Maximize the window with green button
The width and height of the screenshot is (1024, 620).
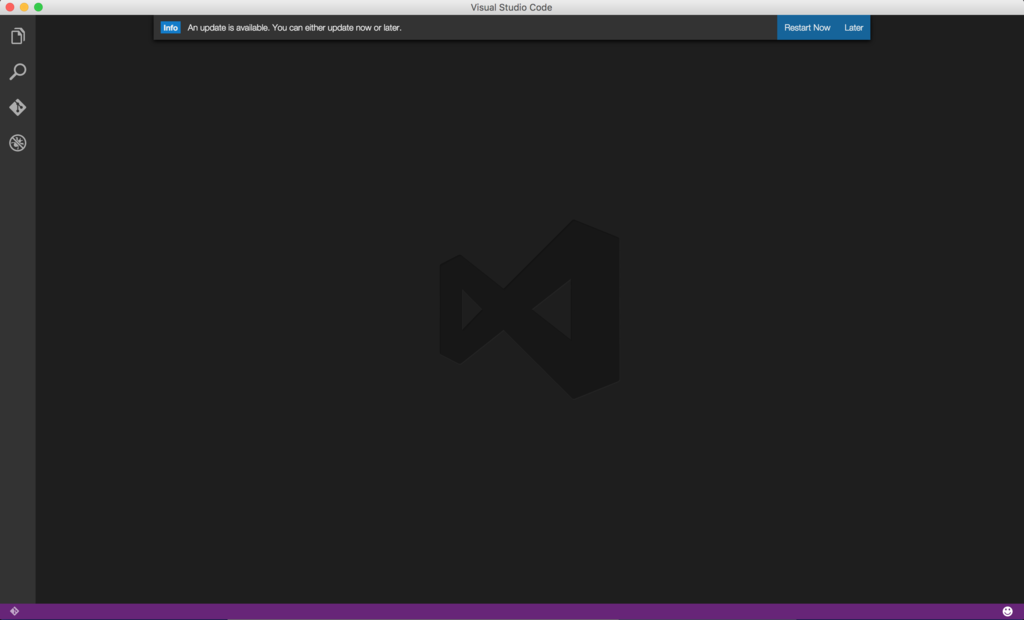pyautogui.click(x=39, y=7)
